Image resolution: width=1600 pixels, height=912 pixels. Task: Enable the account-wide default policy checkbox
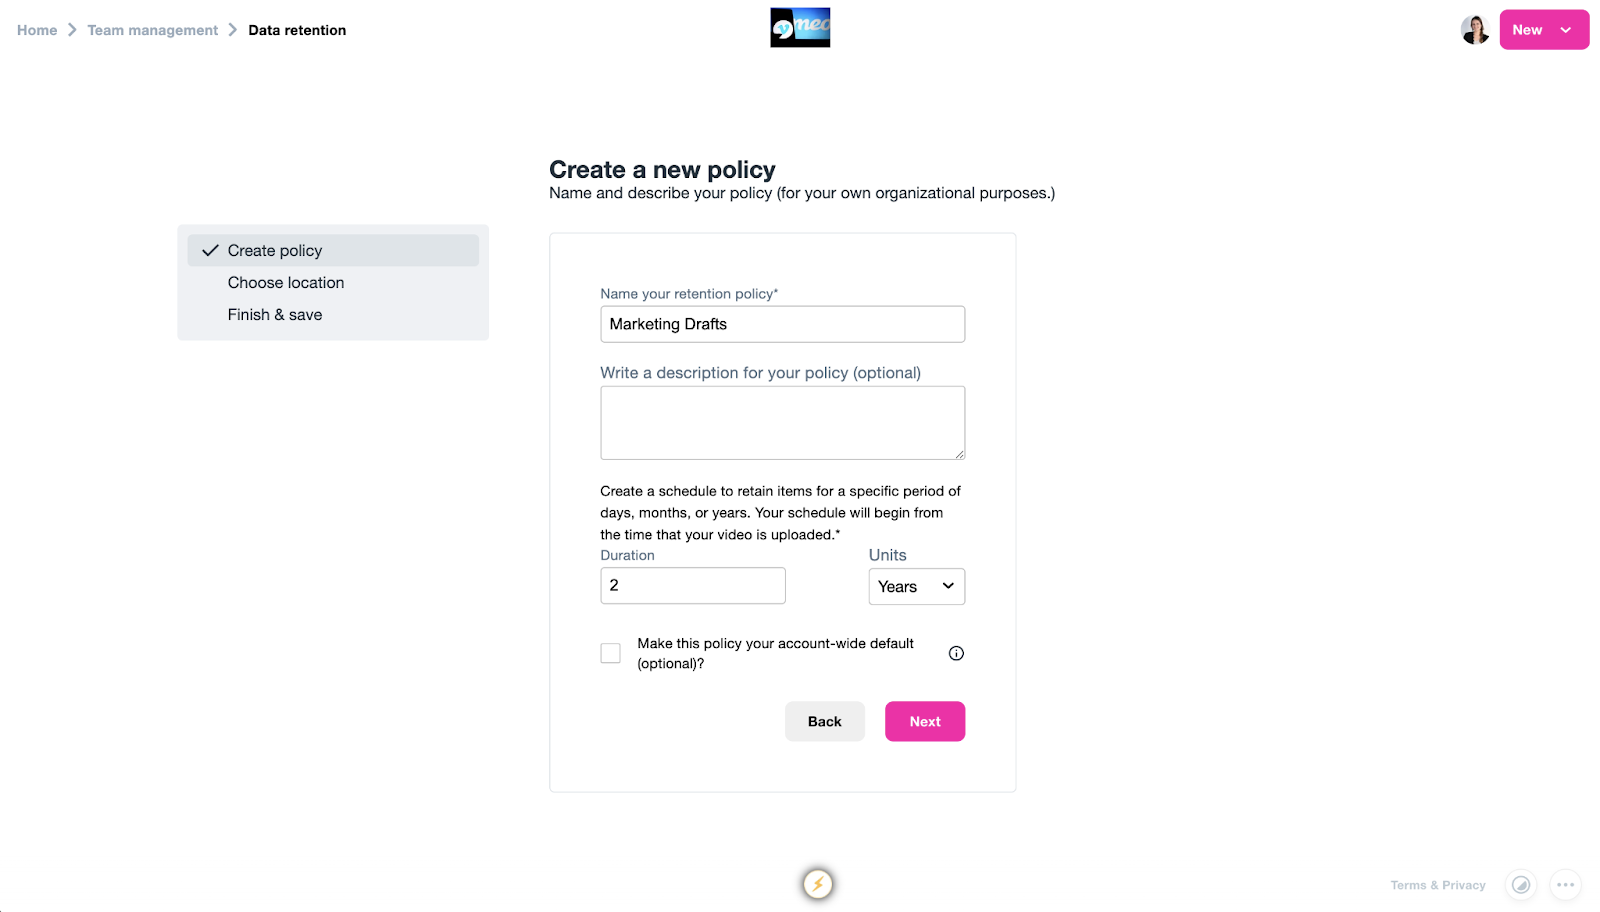(x=610, y=653)
